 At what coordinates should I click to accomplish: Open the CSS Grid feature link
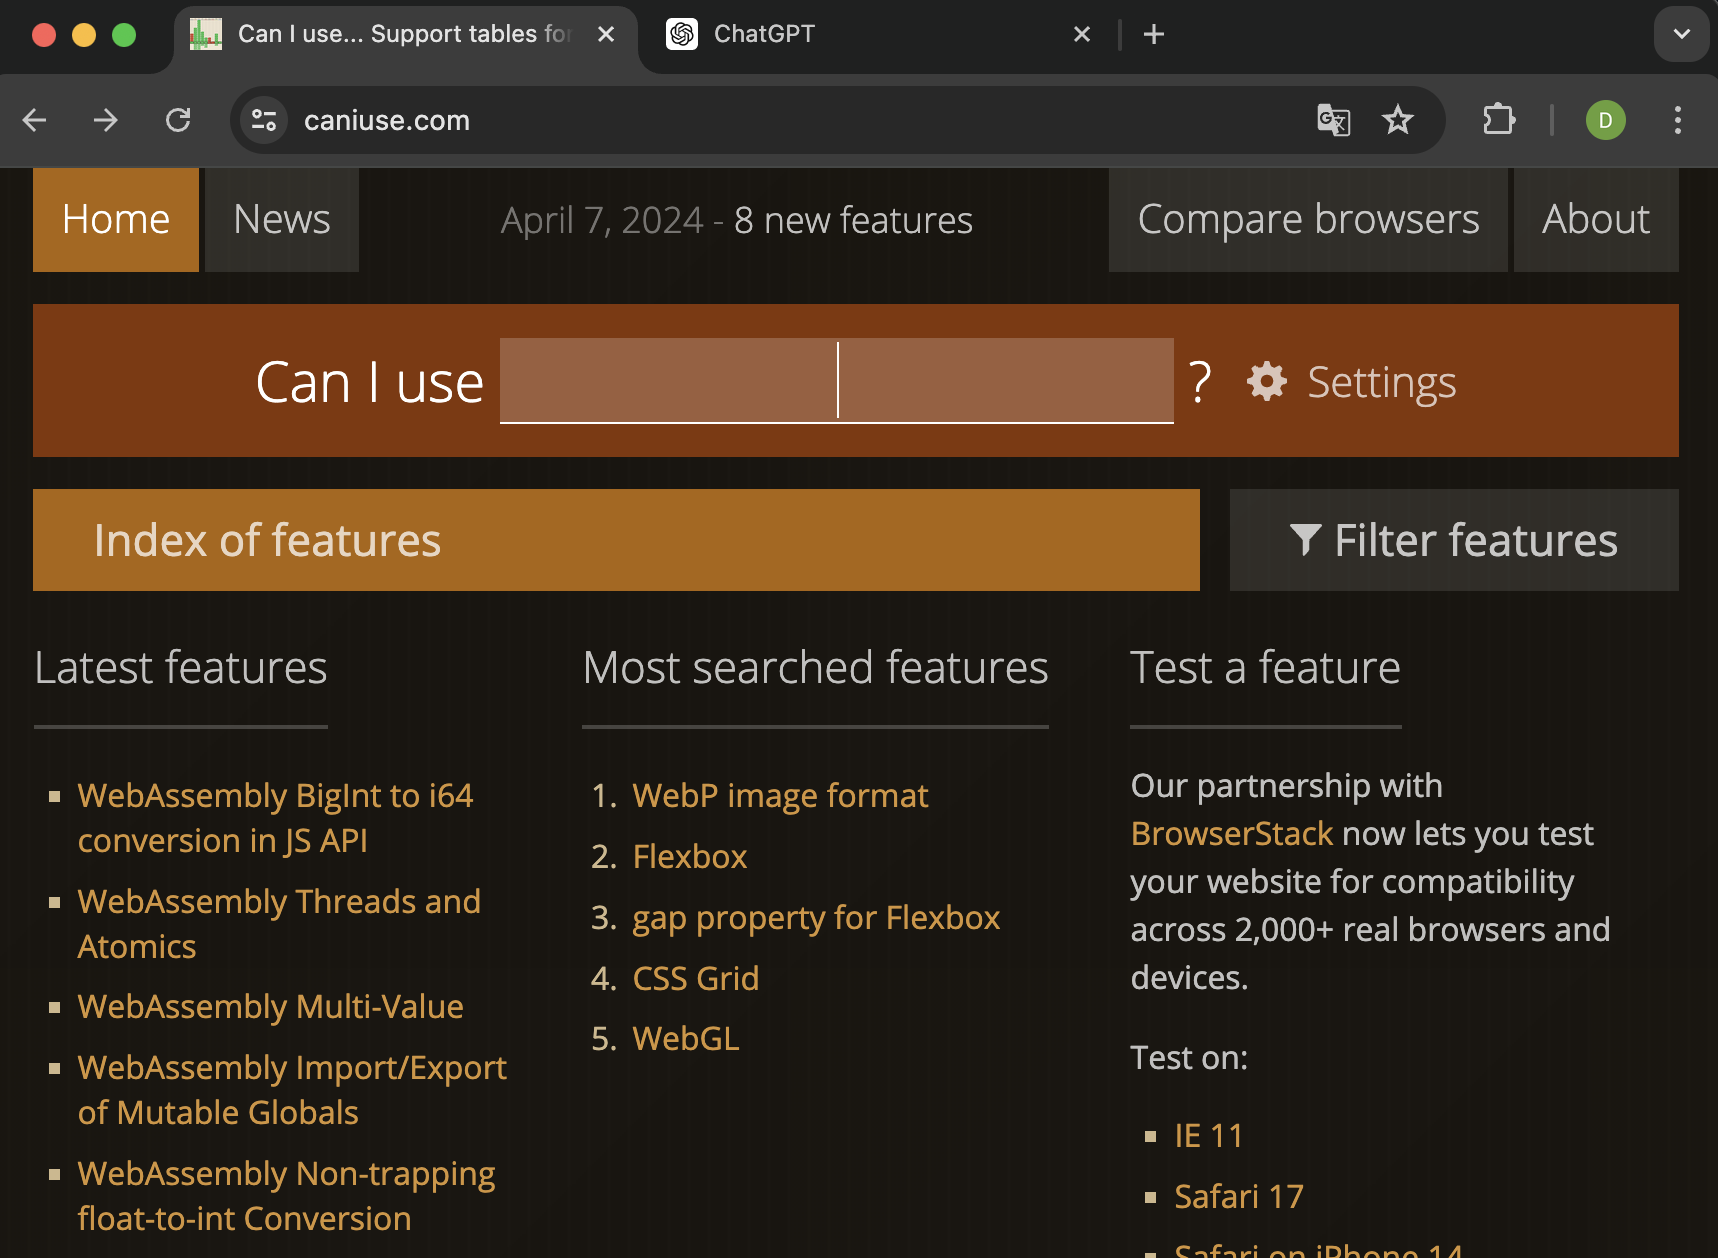pyautogui.click(x=696, y=978)
